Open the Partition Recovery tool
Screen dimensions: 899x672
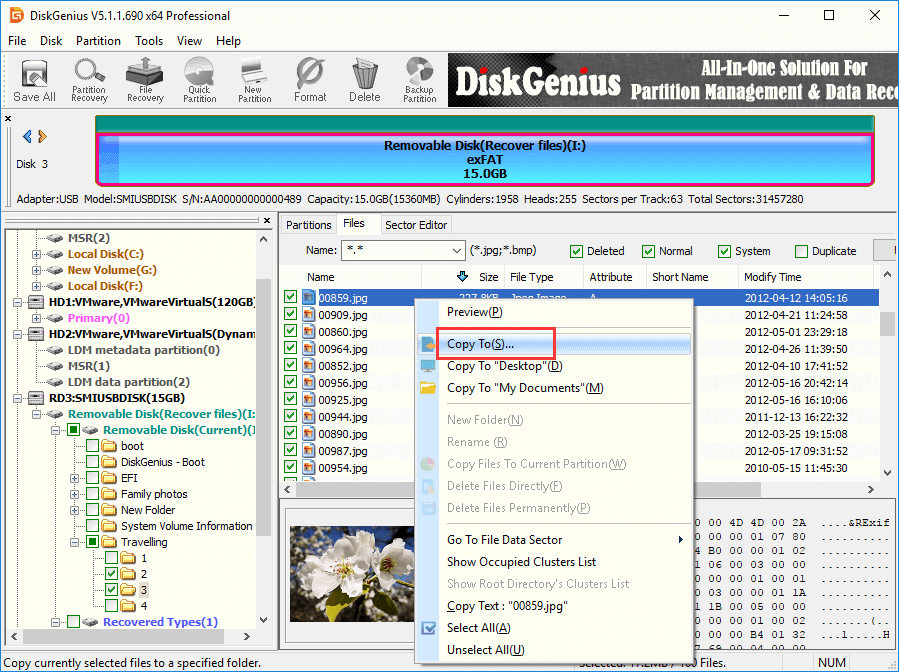pos(89,81)
